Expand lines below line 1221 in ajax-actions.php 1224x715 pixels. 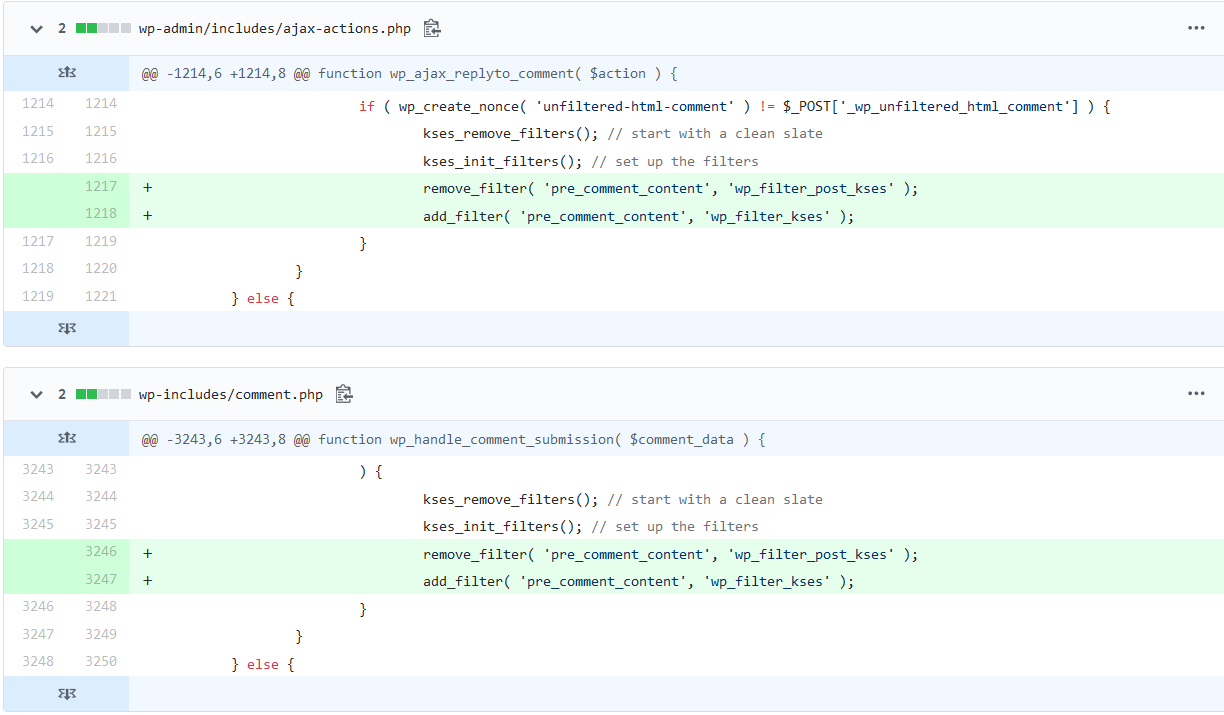pyautogui.click(x=67, y=328)
